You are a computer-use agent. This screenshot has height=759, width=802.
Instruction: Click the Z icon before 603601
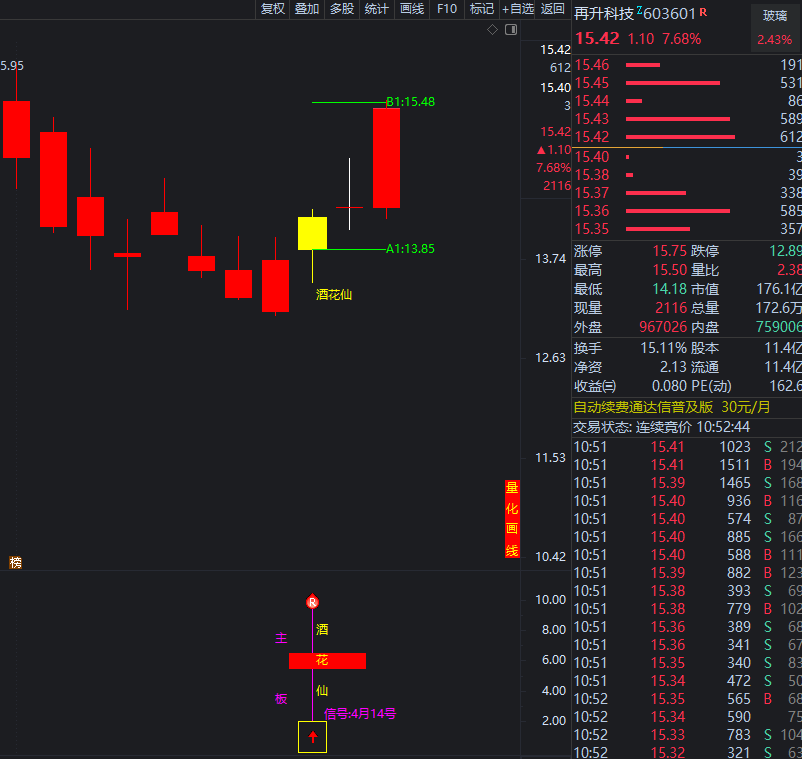pos(640,11)
